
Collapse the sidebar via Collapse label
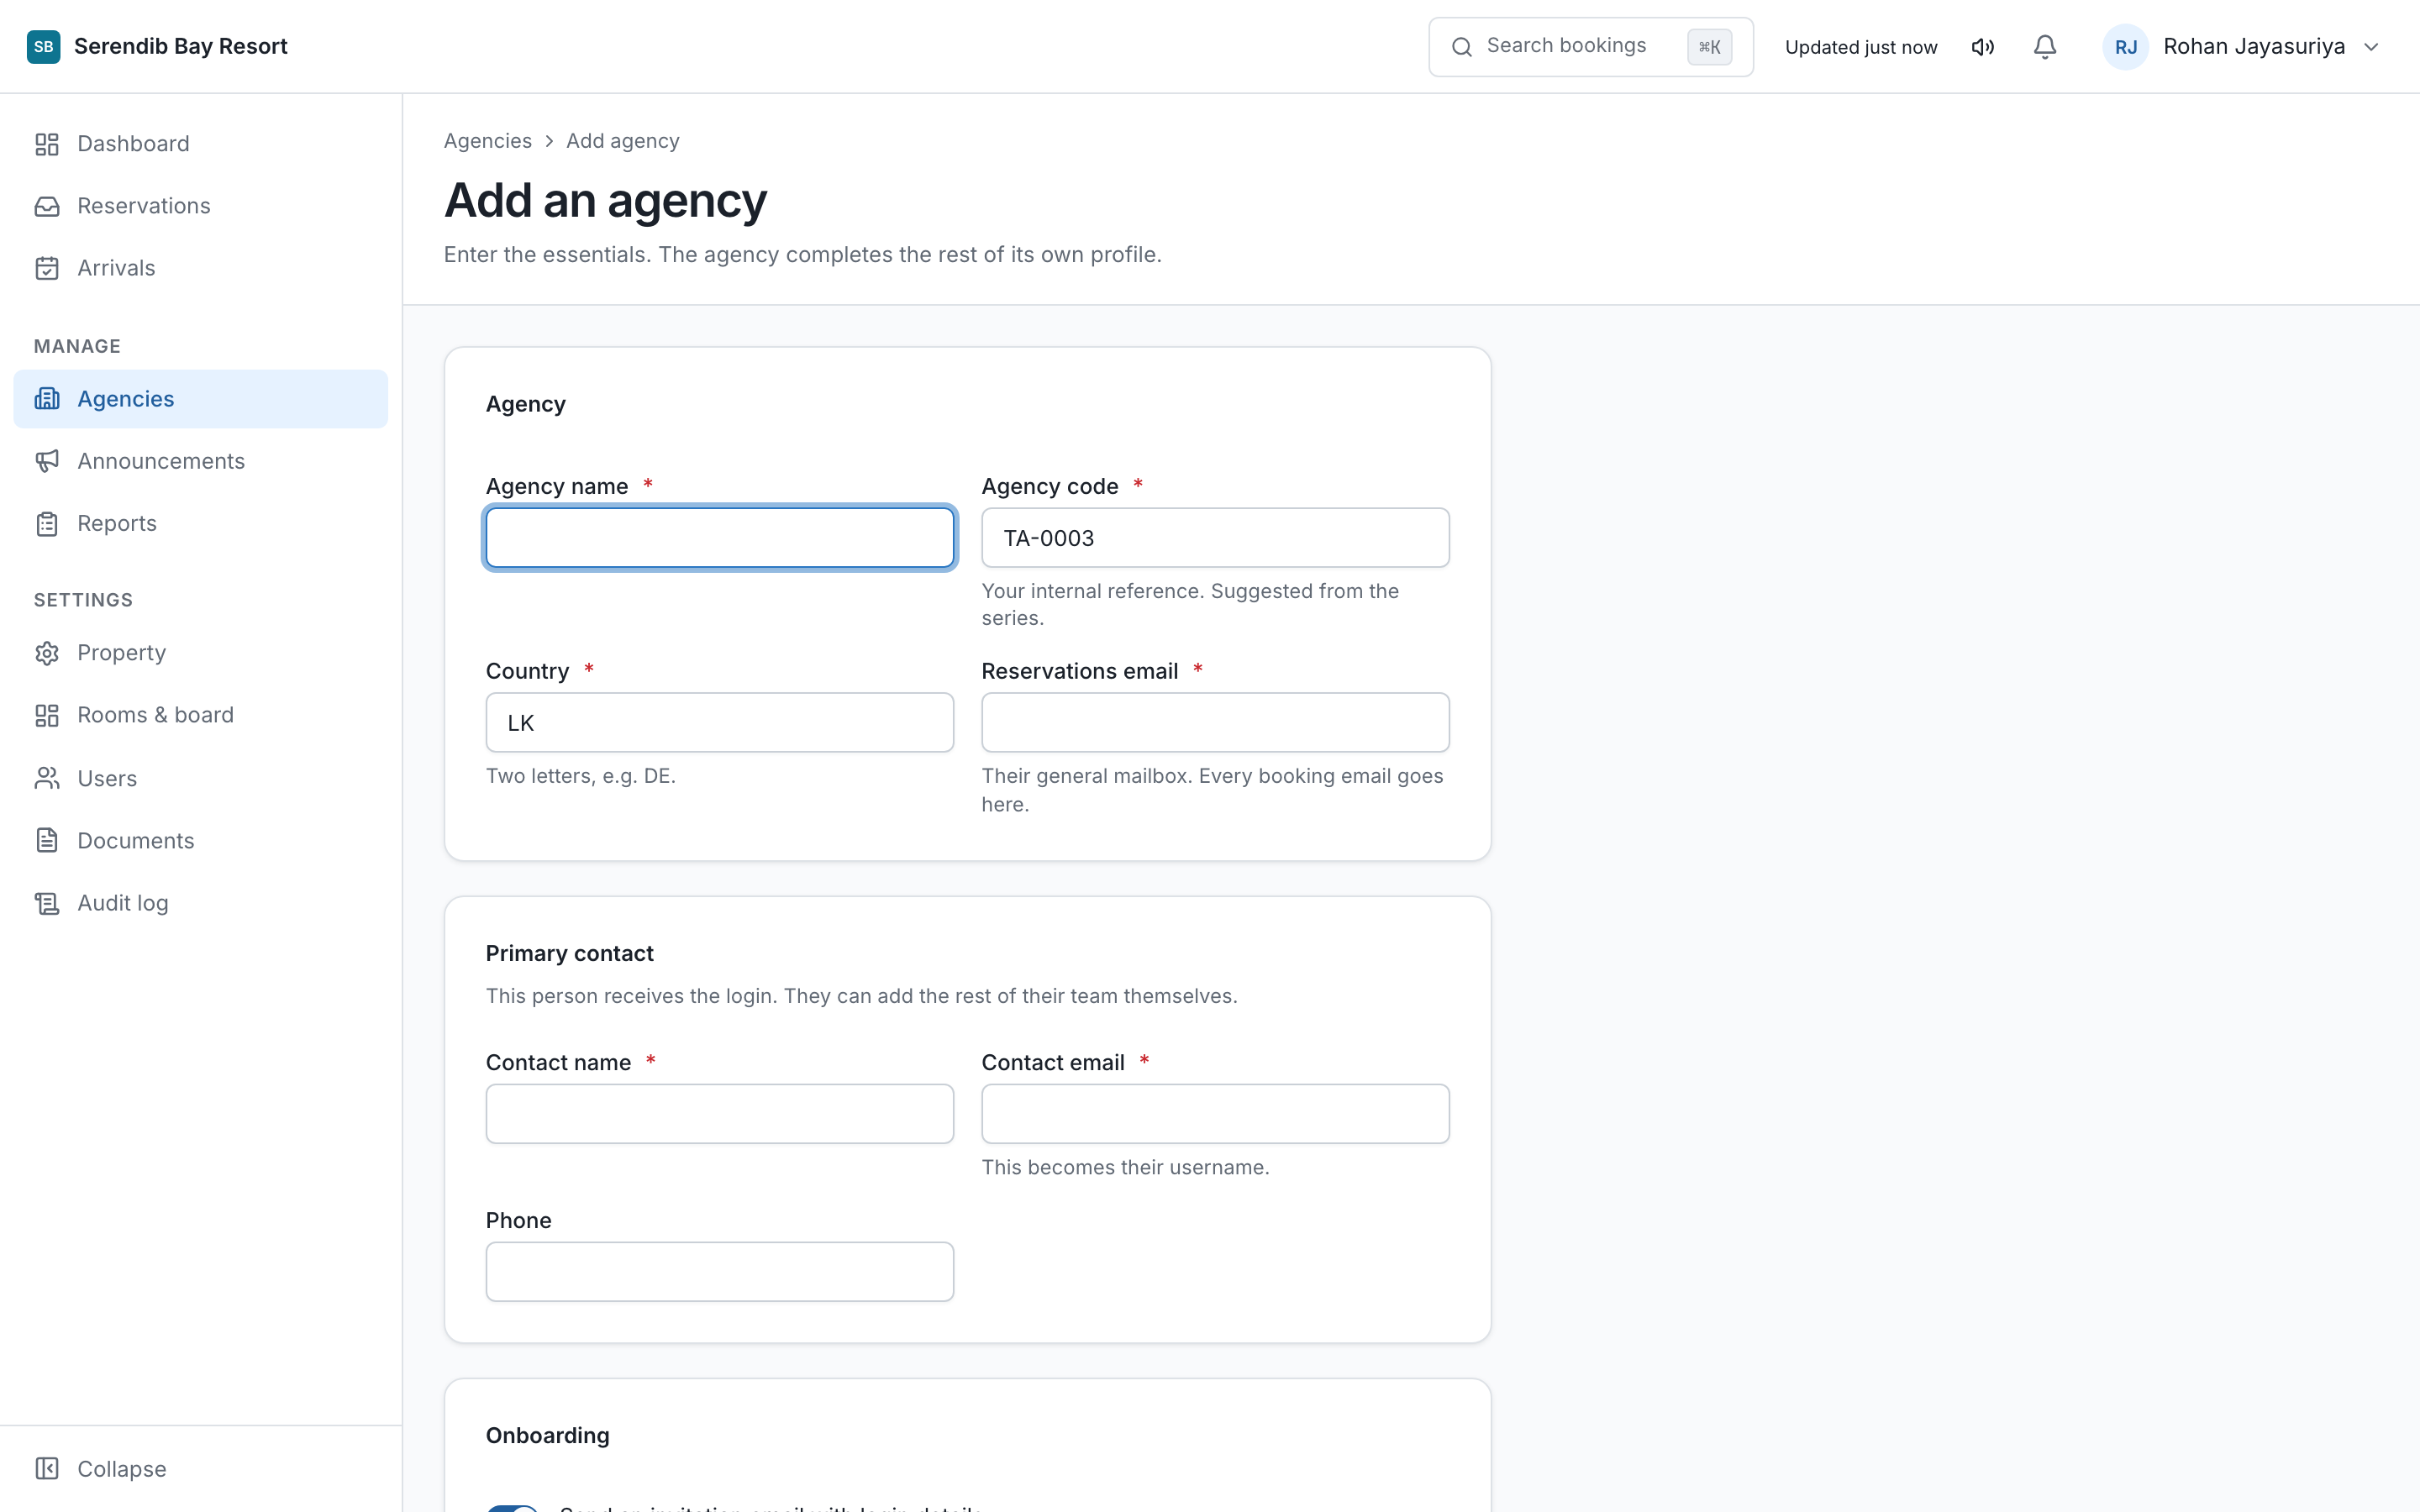tap(122, 1468)
